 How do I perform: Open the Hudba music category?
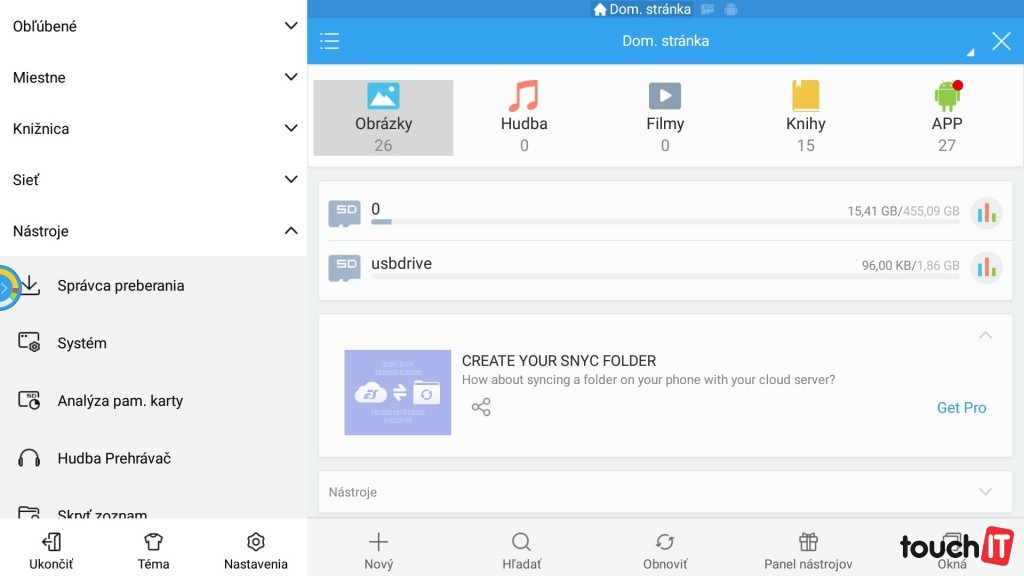click(x=524, y=118)
